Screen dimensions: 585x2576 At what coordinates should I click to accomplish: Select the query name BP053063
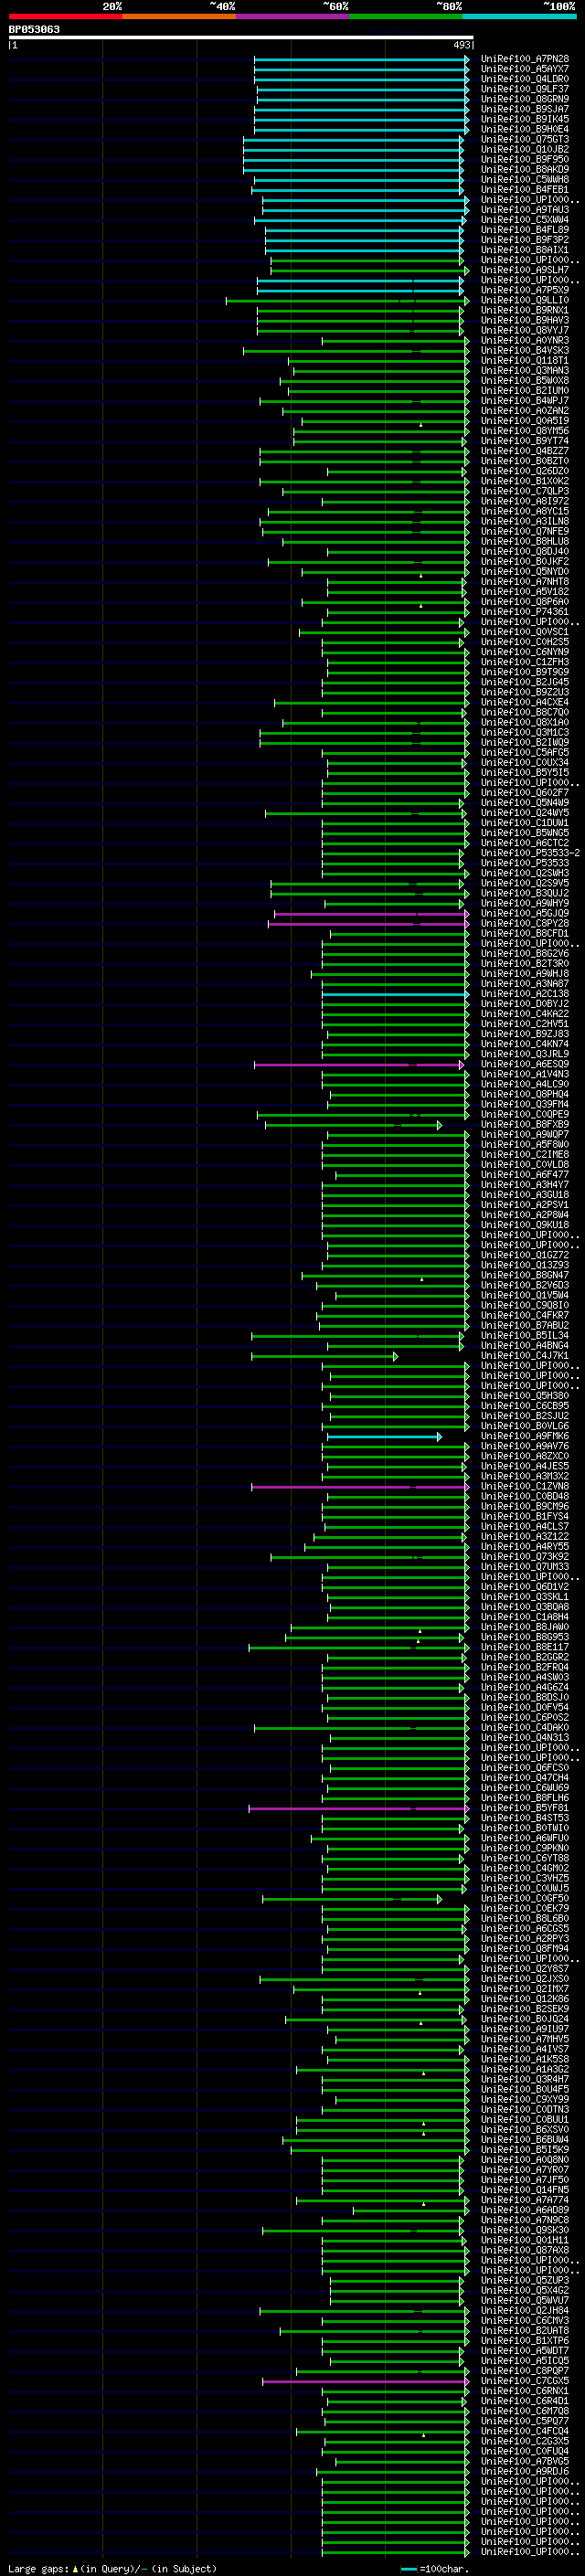click(34, 30)
